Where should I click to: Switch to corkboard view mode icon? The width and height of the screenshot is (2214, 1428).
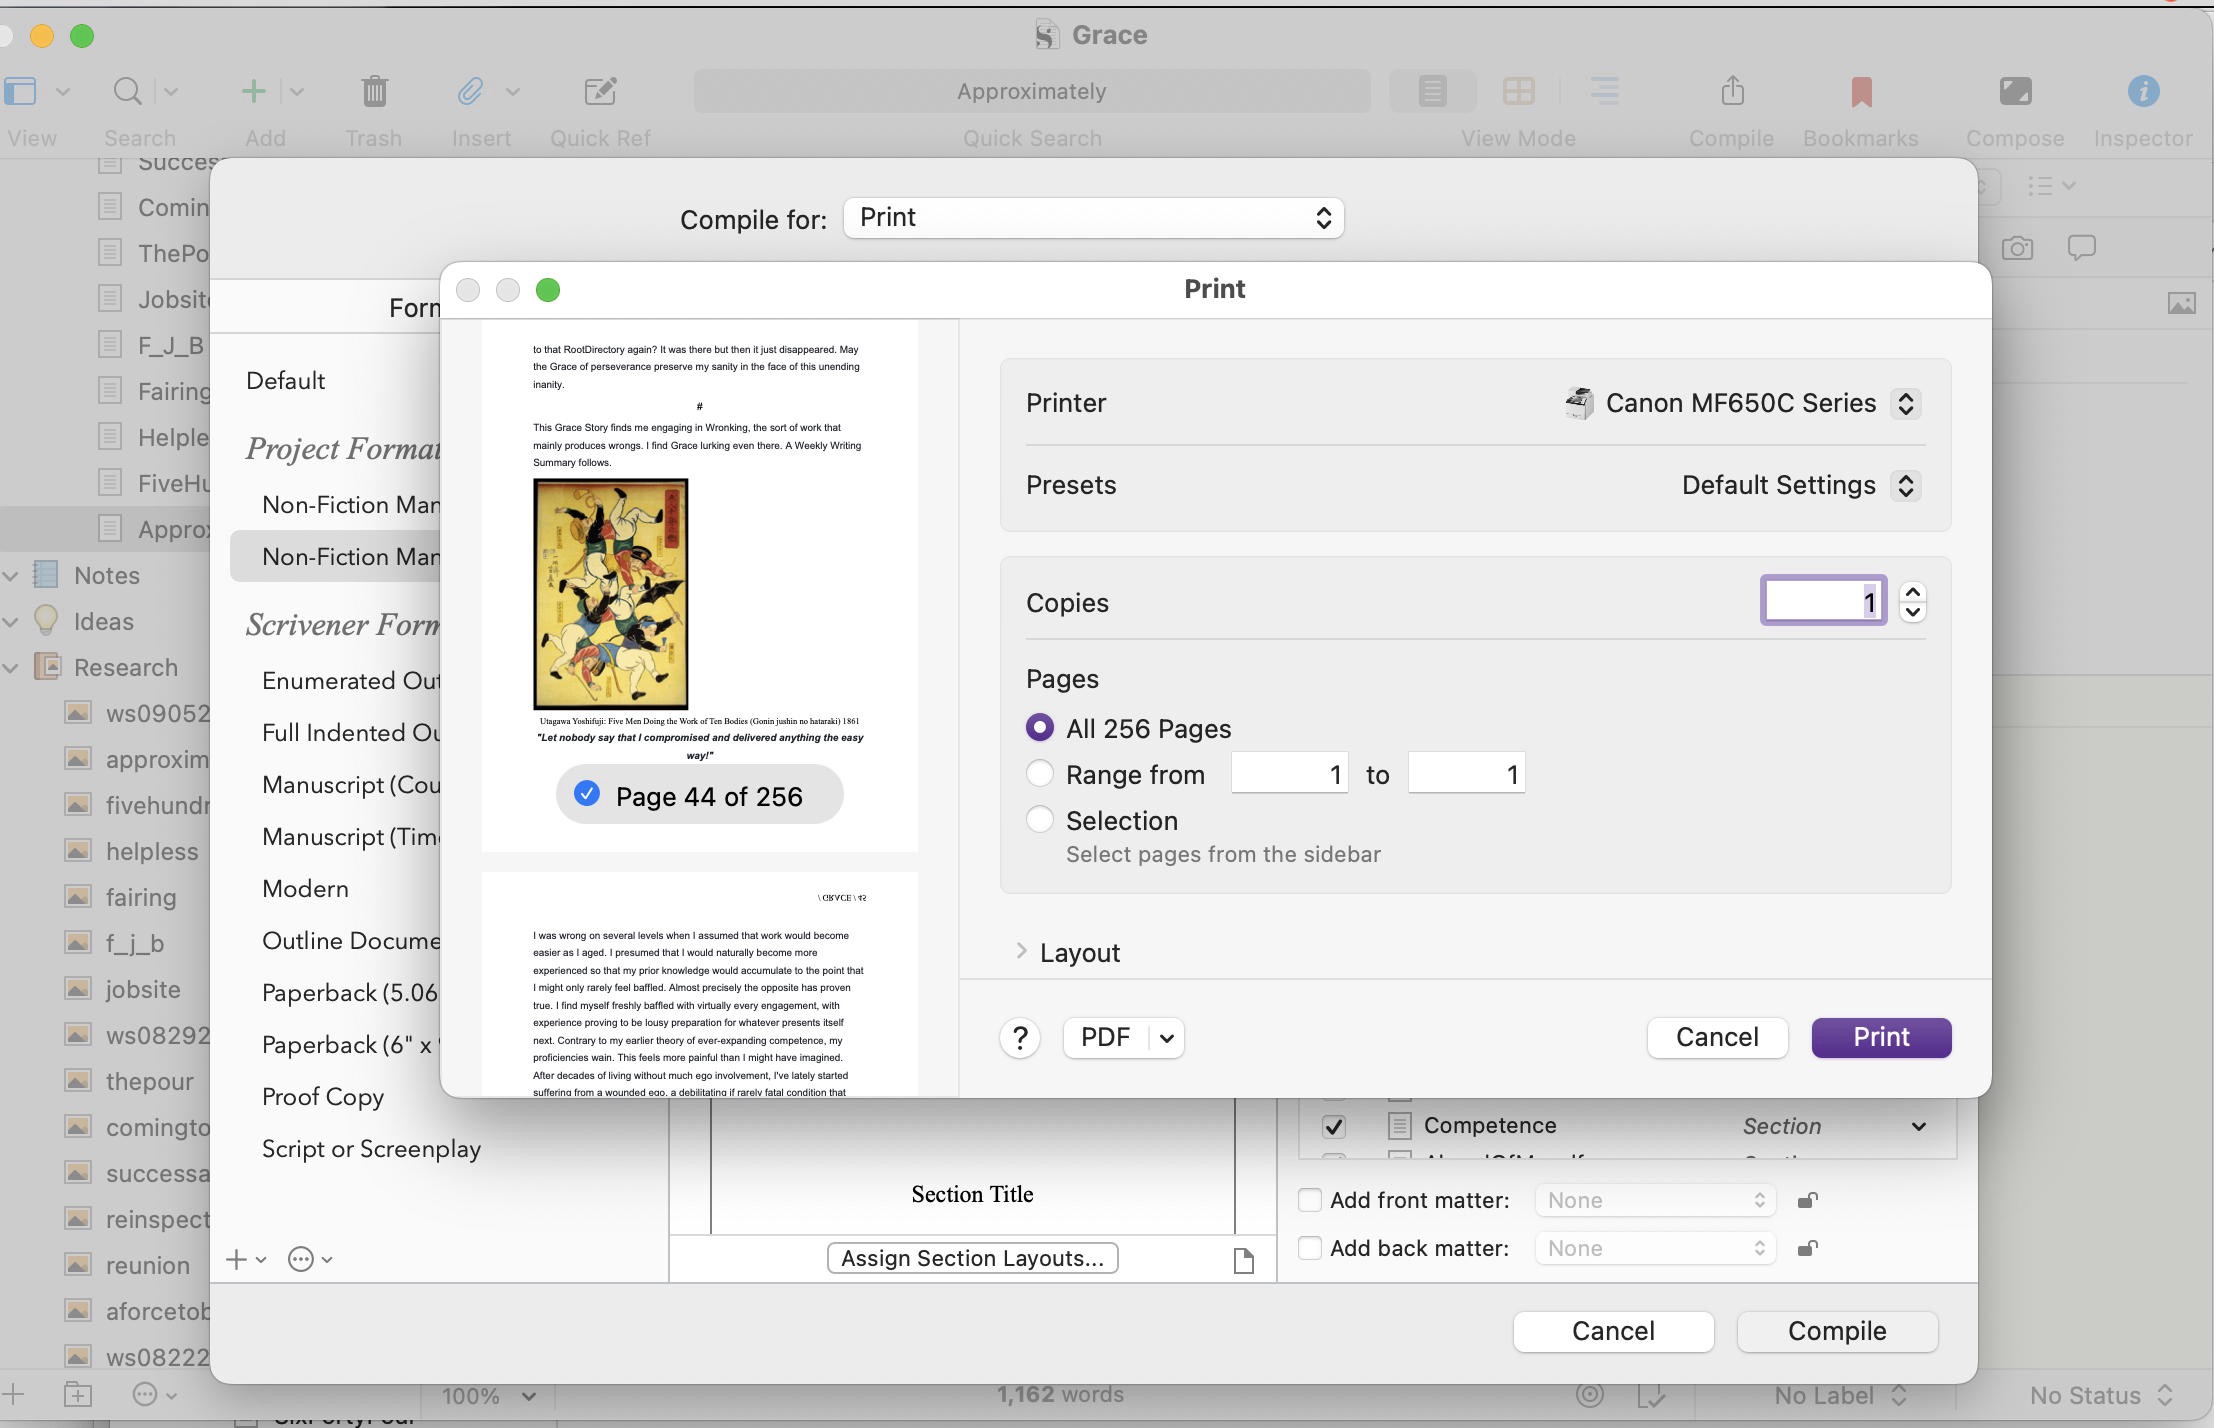click(1518, 91)
